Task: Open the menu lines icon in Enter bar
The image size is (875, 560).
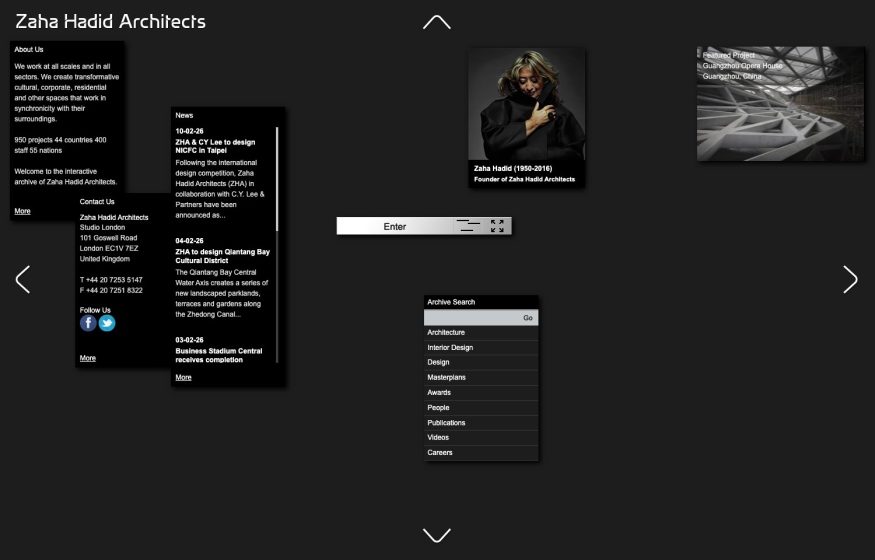Action: (x=468, y=226)
